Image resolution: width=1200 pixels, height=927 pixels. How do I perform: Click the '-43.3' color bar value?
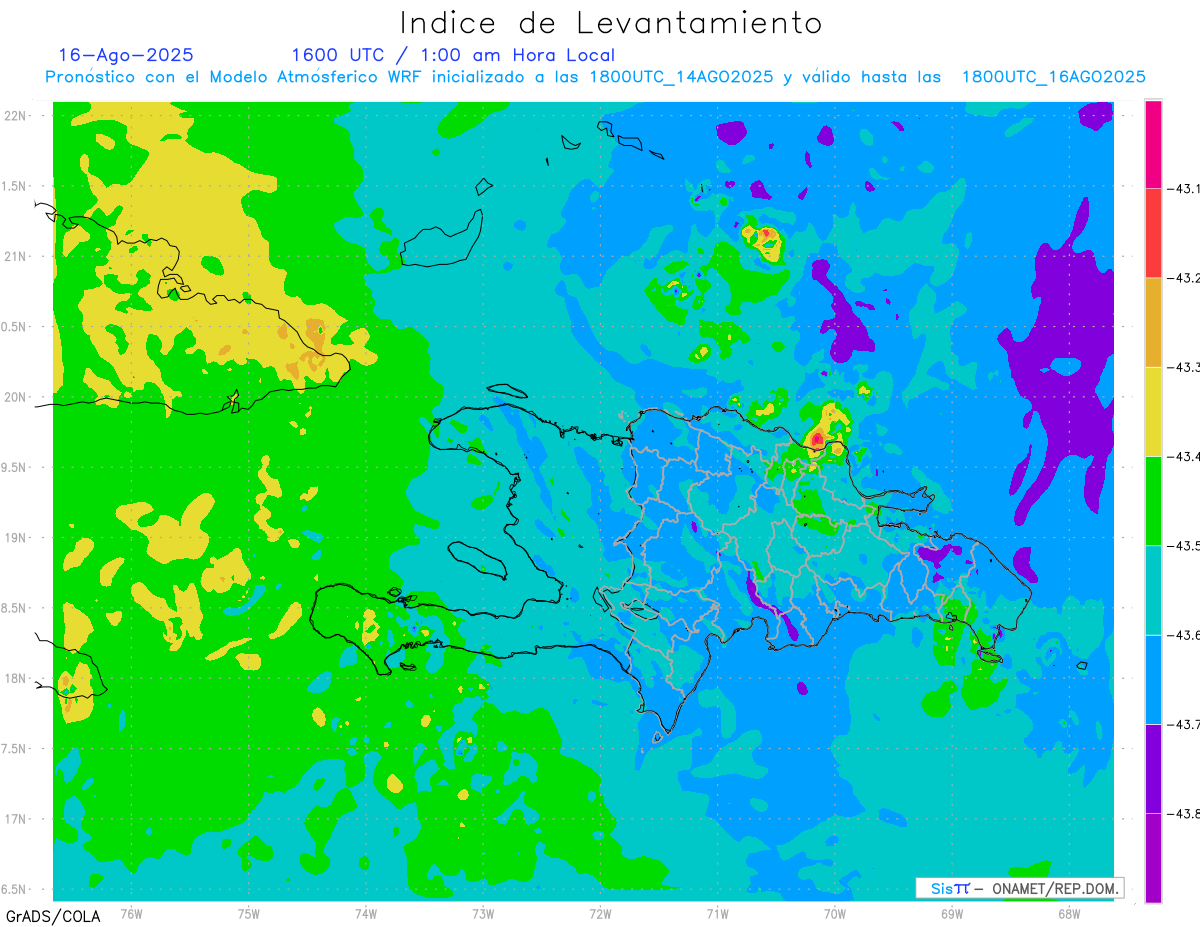[1184, 368]
